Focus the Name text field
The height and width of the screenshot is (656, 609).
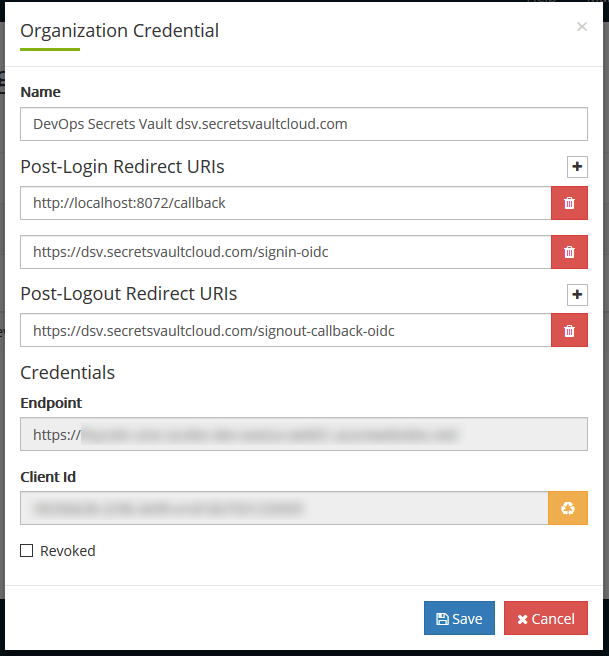click(x=303, y=124)
